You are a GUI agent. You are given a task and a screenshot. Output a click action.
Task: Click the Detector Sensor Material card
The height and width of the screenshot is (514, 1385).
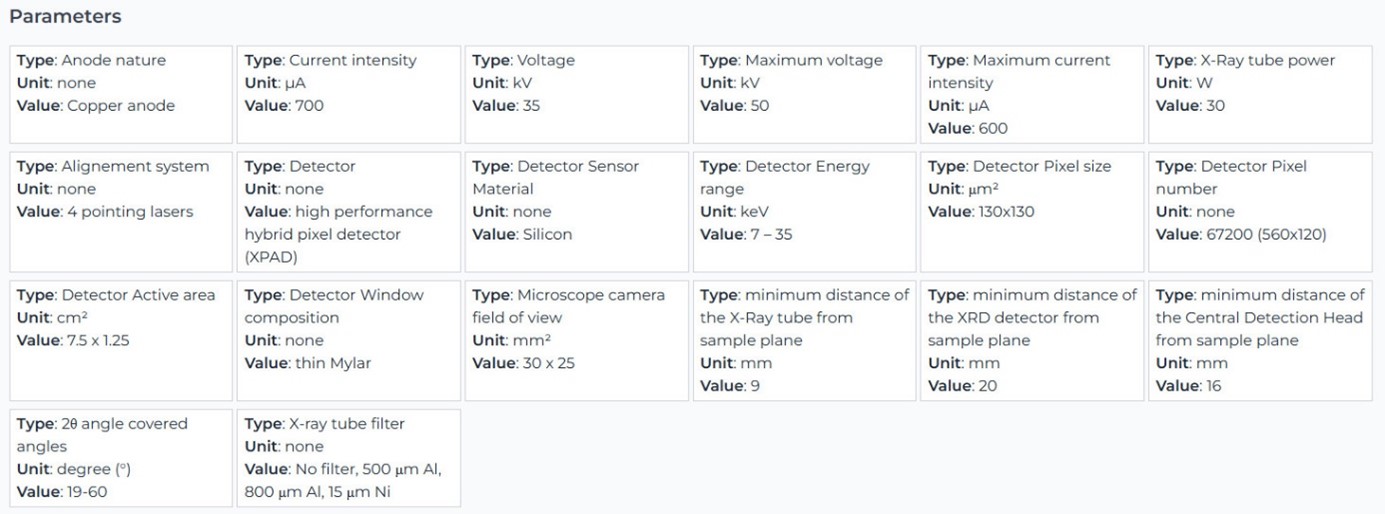point(577,211)
